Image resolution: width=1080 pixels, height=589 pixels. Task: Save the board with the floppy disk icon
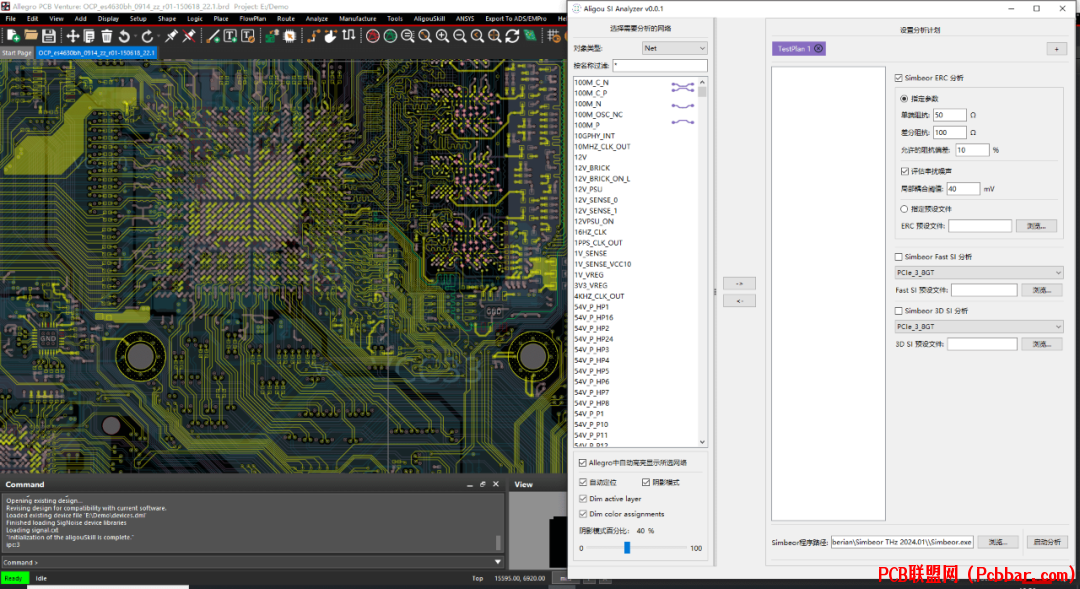pos(48,36)
